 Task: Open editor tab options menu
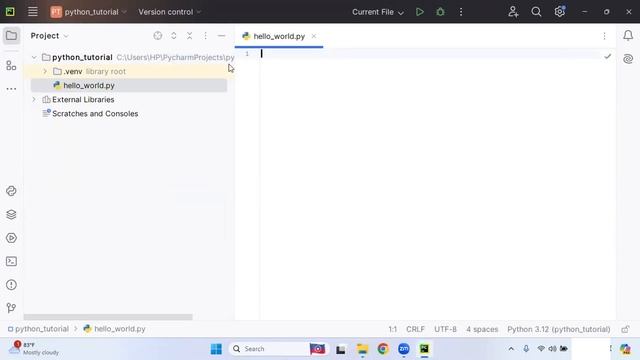pyautogui.click(x=604, y=36)
